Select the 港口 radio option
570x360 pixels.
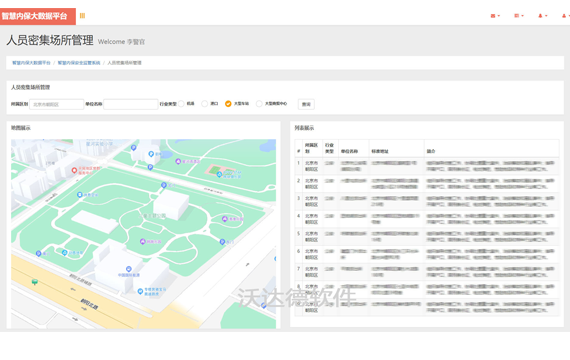click(x=205, y=104)
